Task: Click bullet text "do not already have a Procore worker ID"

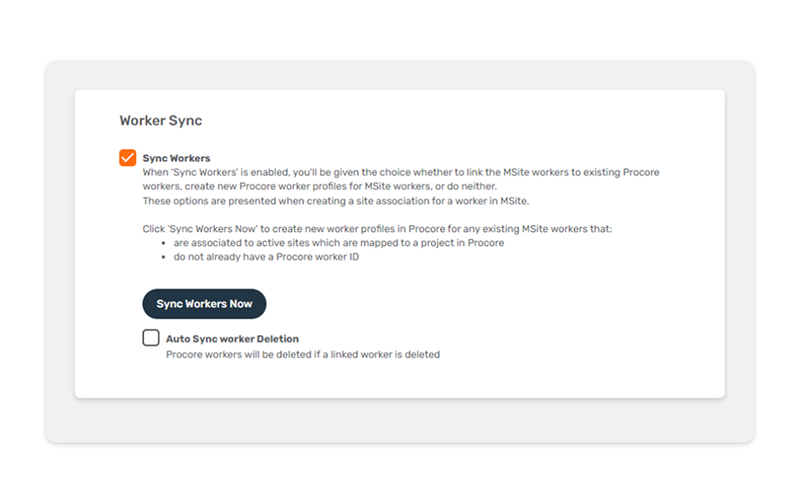Action: (266, 257)
